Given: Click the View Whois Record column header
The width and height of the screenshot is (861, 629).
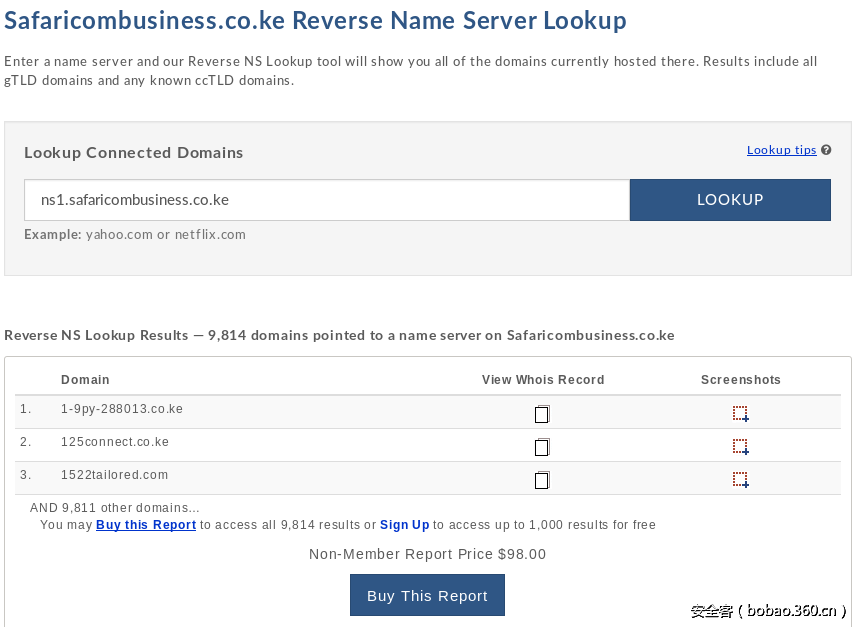Looking at the screenshot, I should point(543,380).
